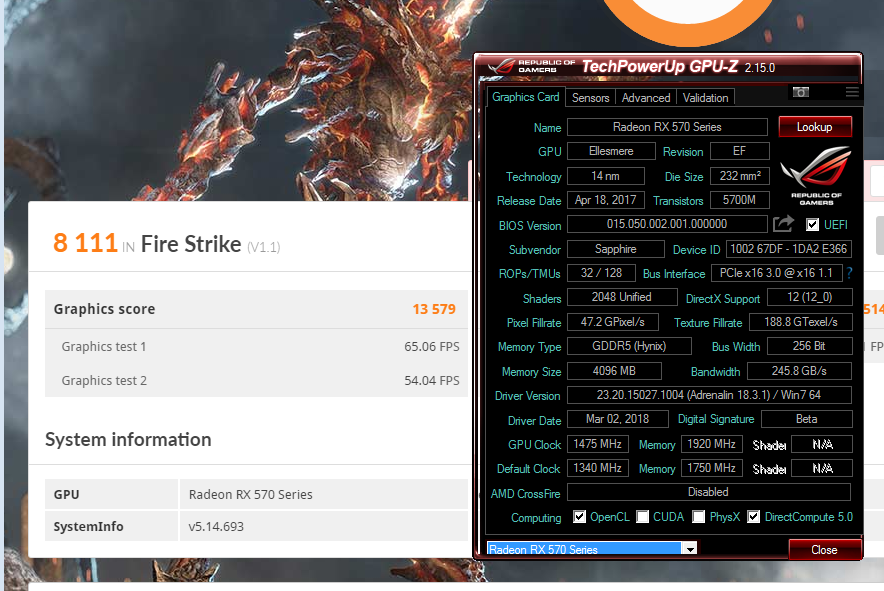Click AMD CrossFire value Disabled
The height and width of the screenshot is (591, 884).
pos(709,492)
